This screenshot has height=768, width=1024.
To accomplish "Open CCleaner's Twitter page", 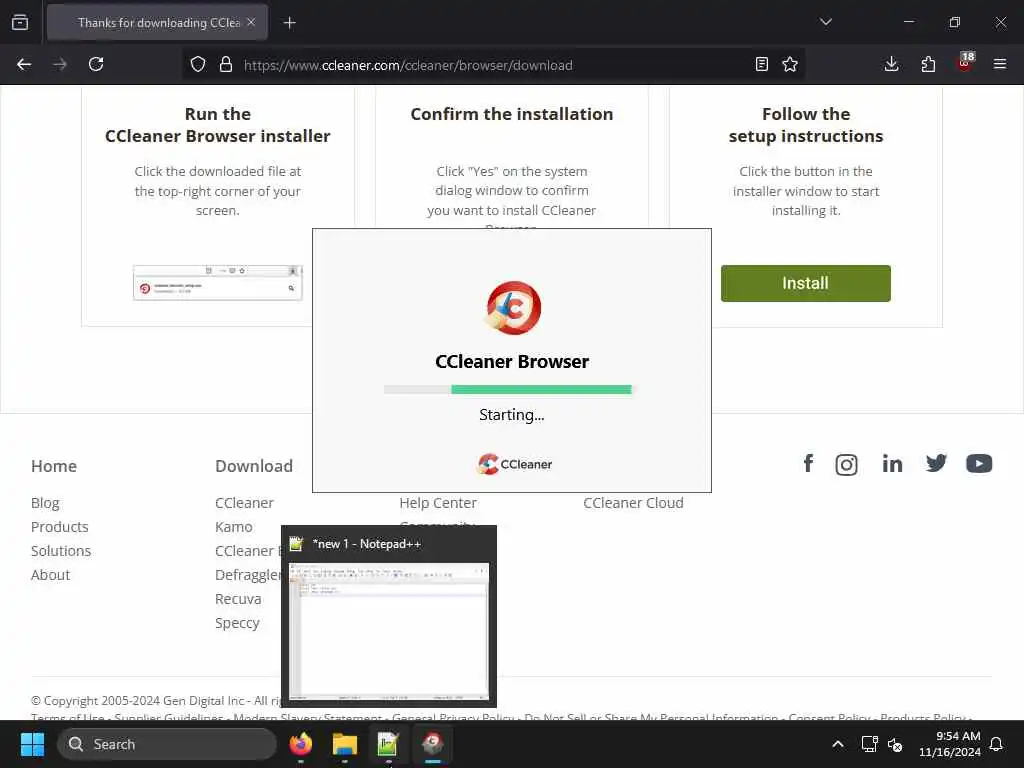I will tap(936, 463).
